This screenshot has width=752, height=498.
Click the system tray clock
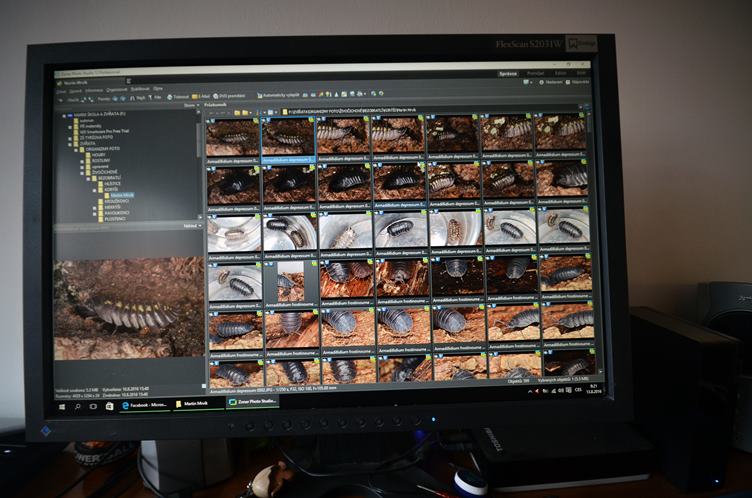(x=595, y=388)
